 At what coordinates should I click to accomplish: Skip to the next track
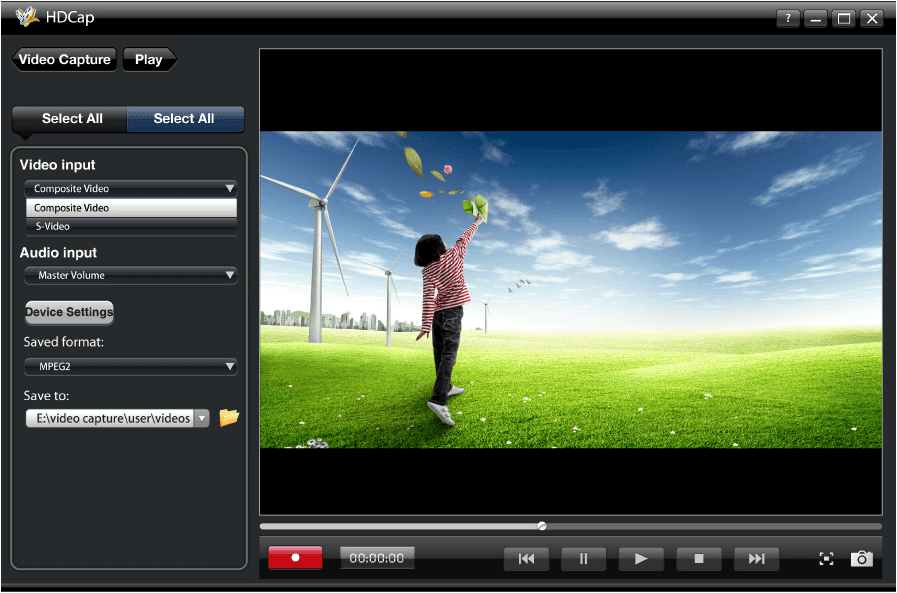[756, 559]
